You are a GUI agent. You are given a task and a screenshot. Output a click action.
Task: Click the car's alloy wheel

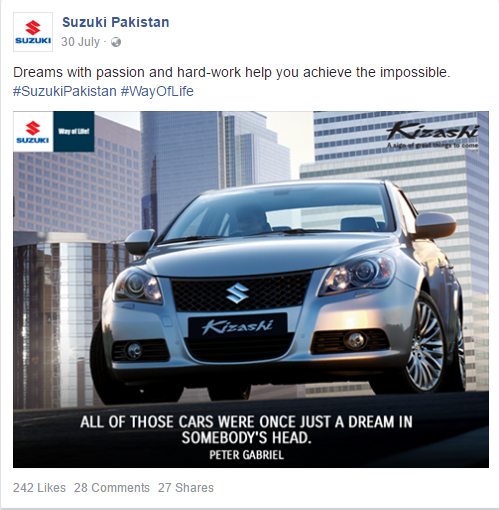[x=425, y=345]
